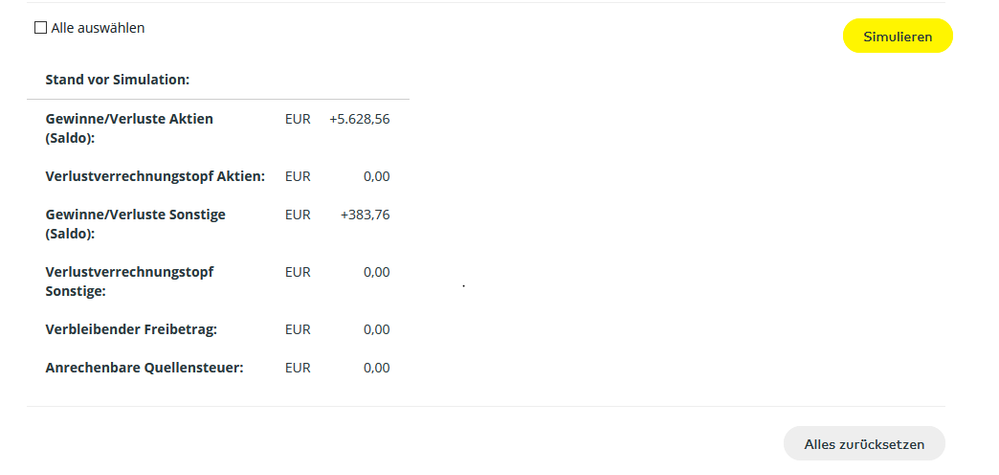999x475 pixels.
Task: Click the Anrechenbare Quellensteuer 0,00 value
Action: 377,367
